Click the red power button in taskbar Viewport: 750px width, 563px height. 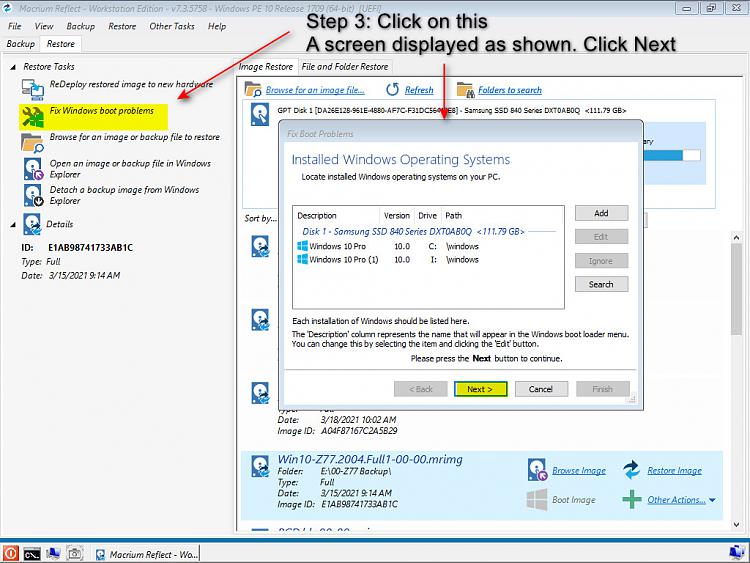click(x=11, y=553)
